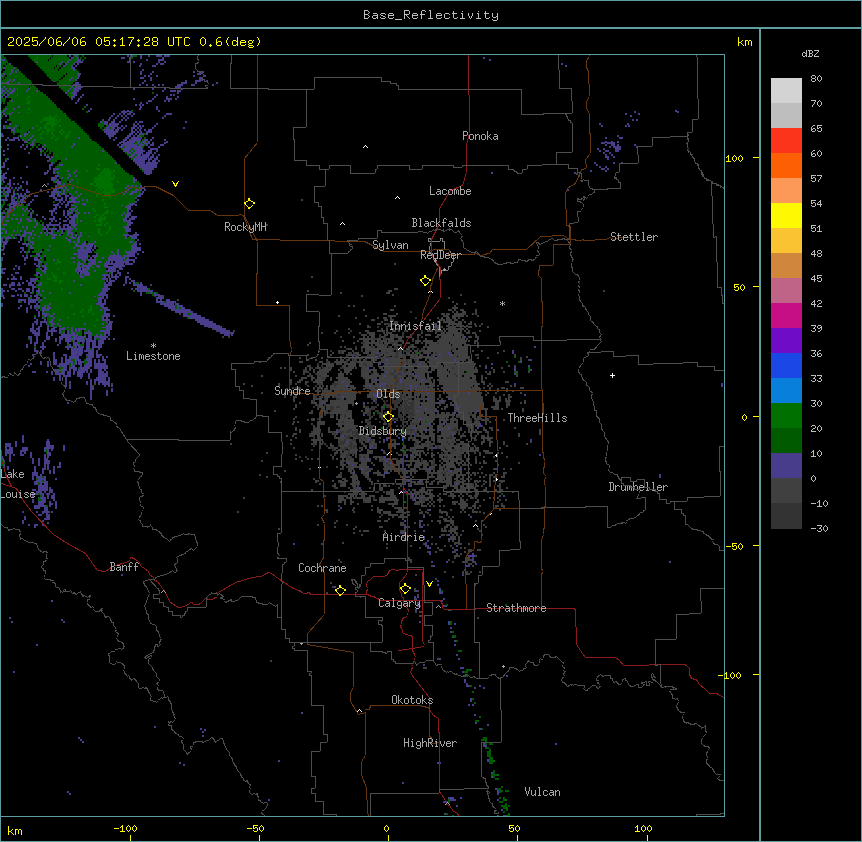Click the Lacombe city label
This screenshot has height=842, width=862.
(450, 191)
